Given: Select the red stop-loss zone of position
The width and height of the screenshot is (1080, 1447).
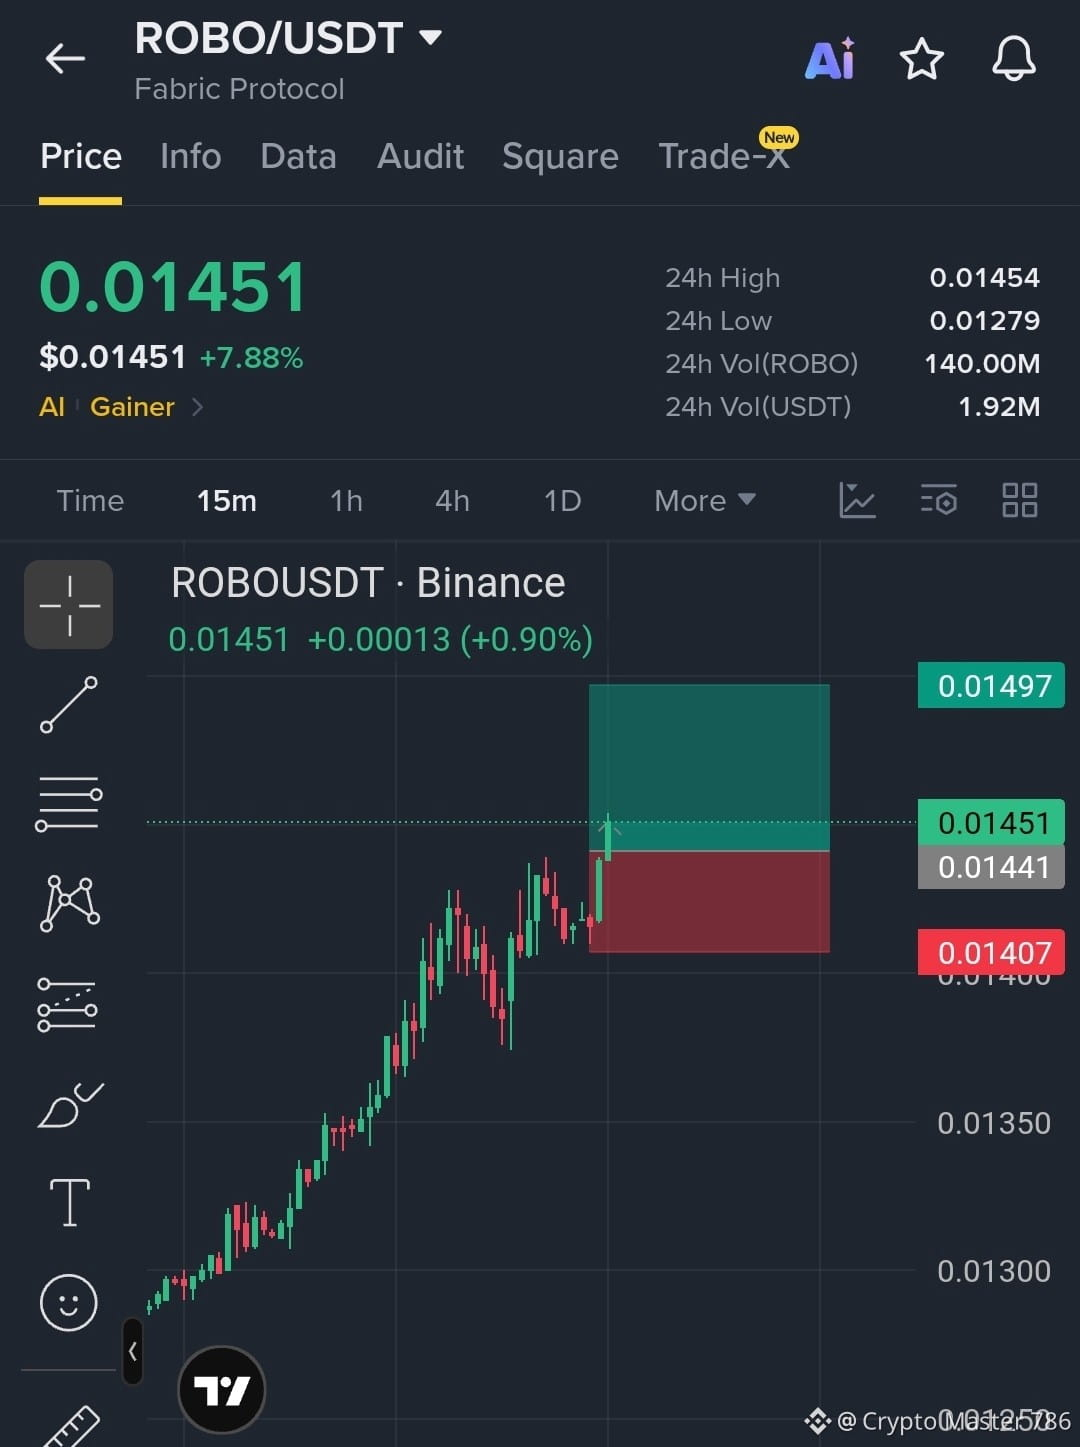Looking at the screenshot, I should 709,901.
